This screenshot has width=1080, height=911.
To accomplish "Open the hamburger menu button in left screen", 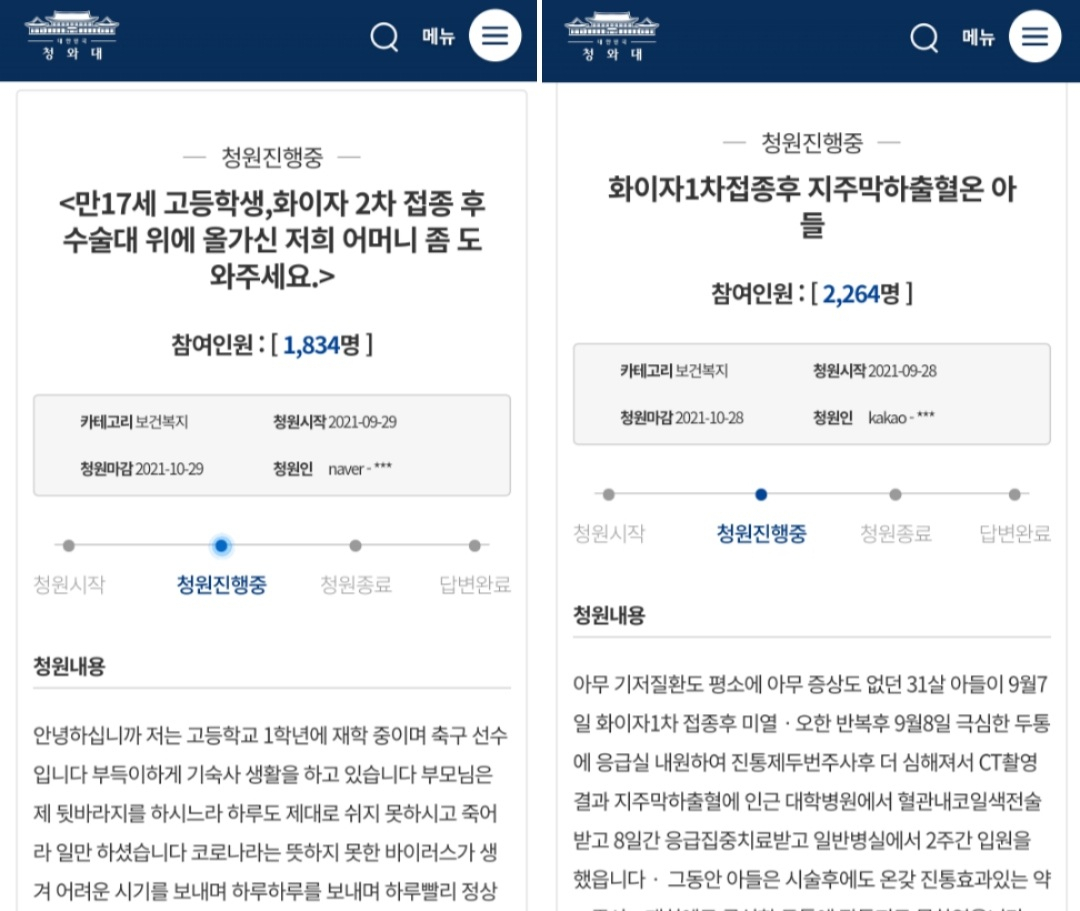I will (495, 35).
